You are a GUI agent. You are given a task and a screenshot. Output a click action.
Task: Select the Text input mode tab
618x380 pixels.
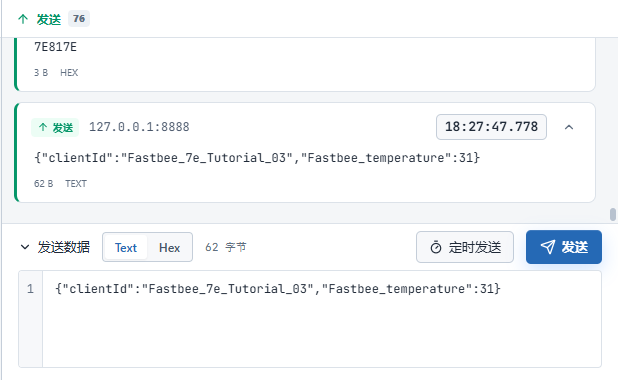tap(126, 248)
